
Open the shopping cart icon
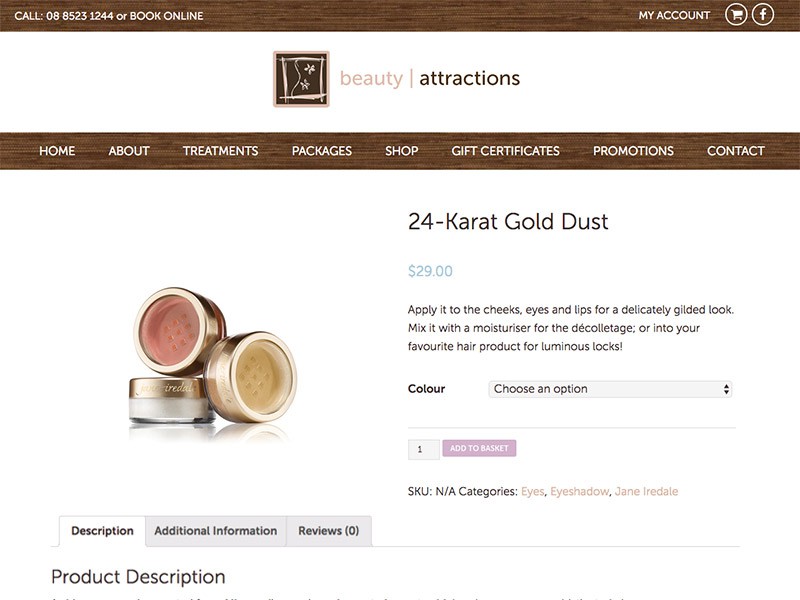736,15
